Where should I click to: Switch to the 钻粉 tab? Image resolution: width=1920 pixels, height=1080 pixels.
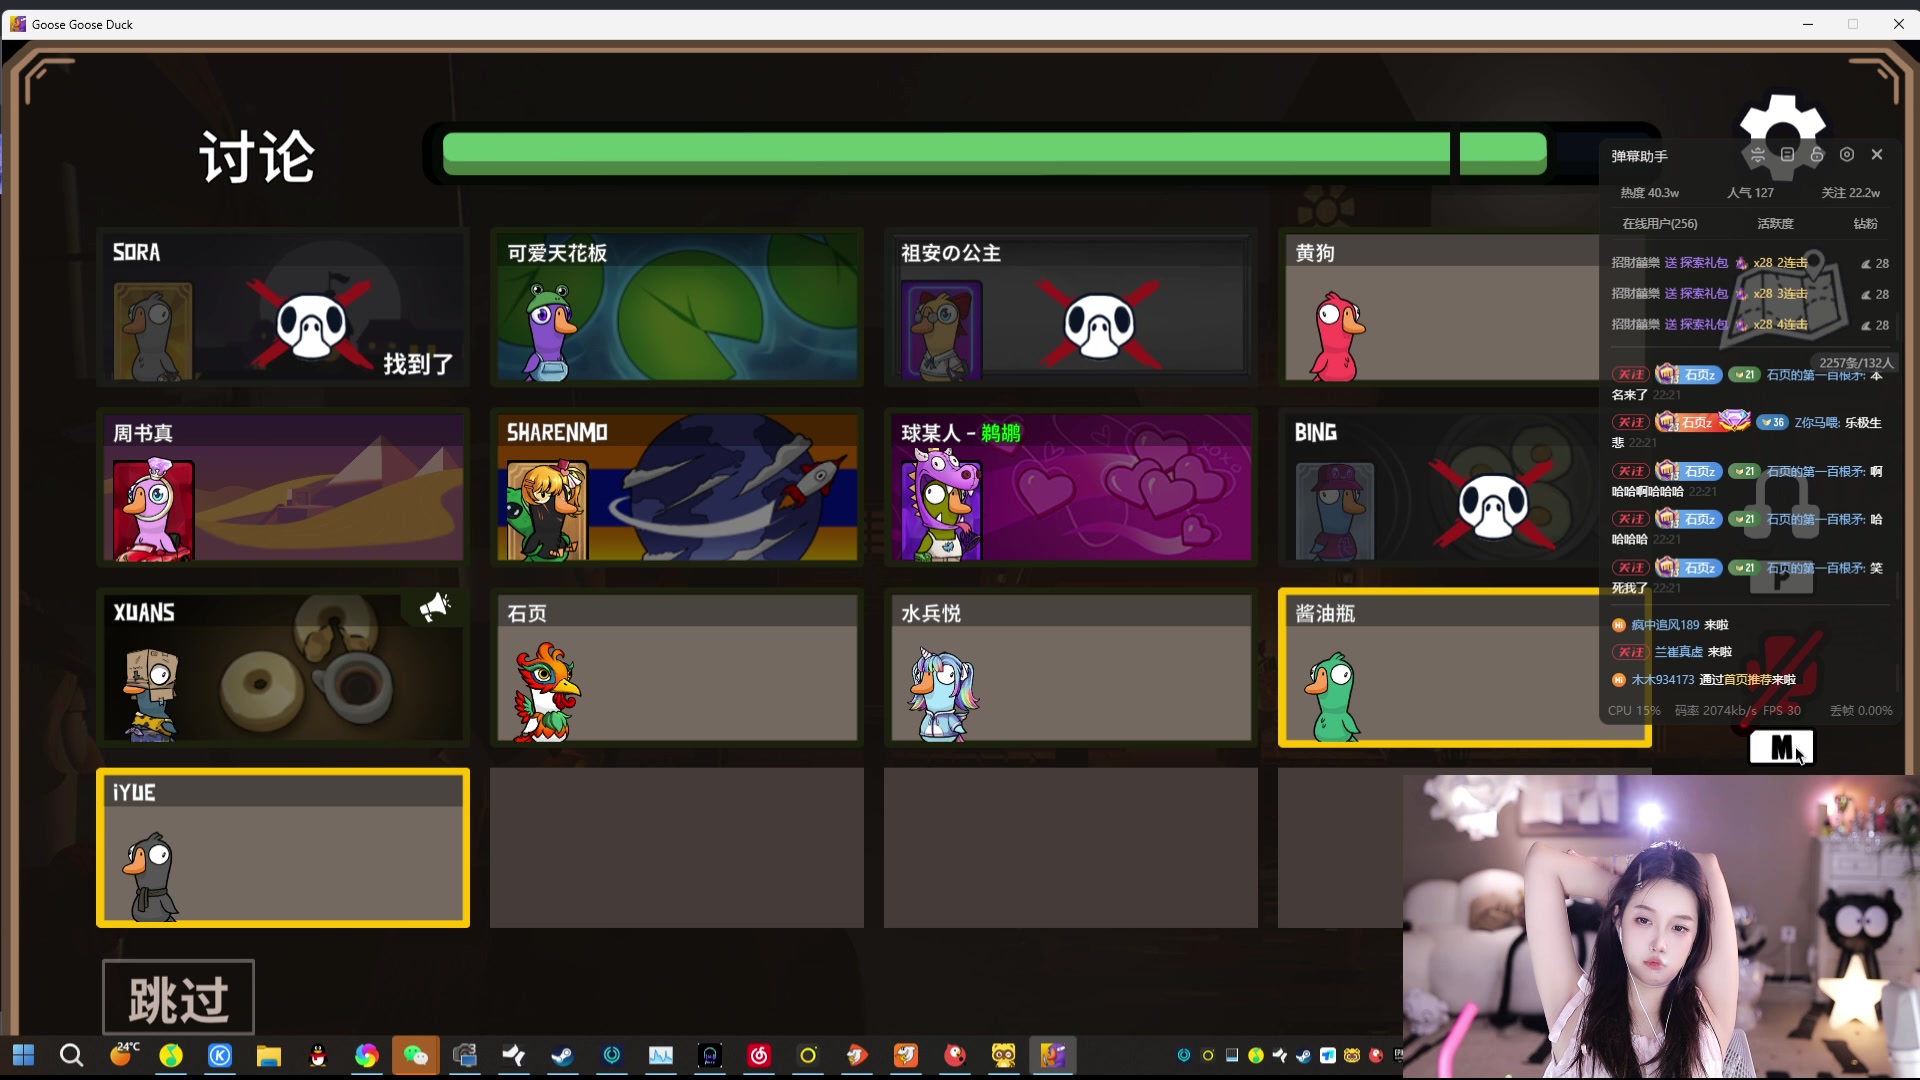pos(1866,223)
